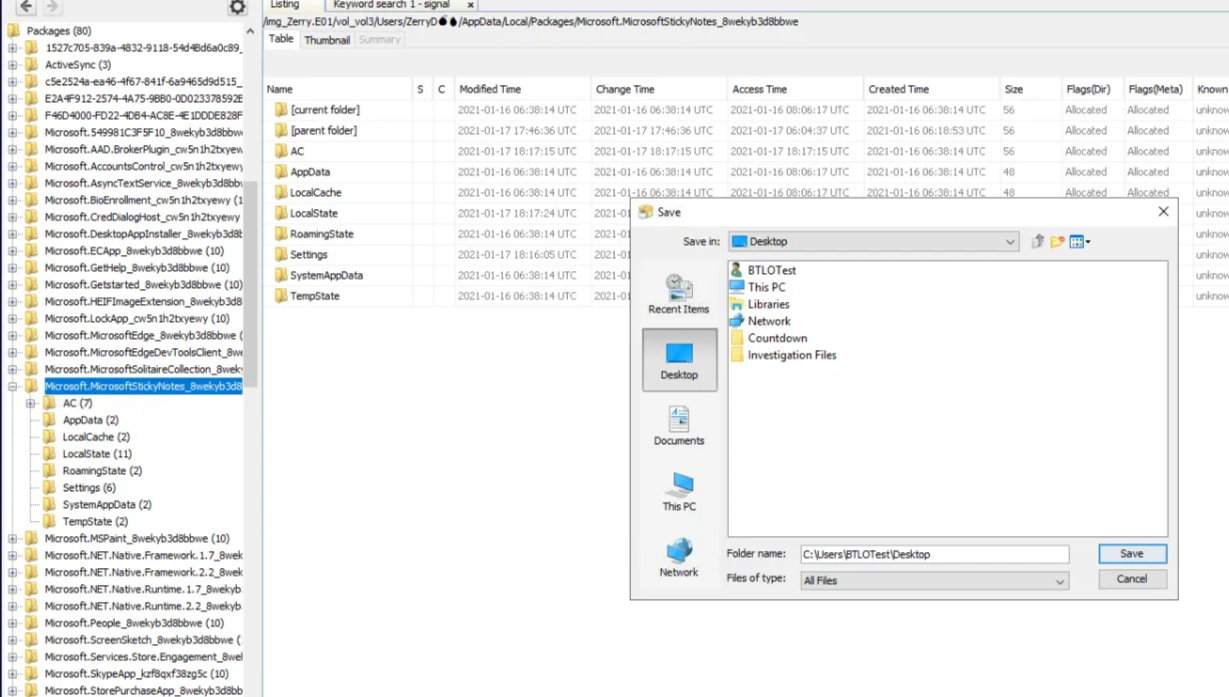This screenshot has height=697, width=1229.
Task: Open the tree settings gear icon
Action: click(237, 7)
